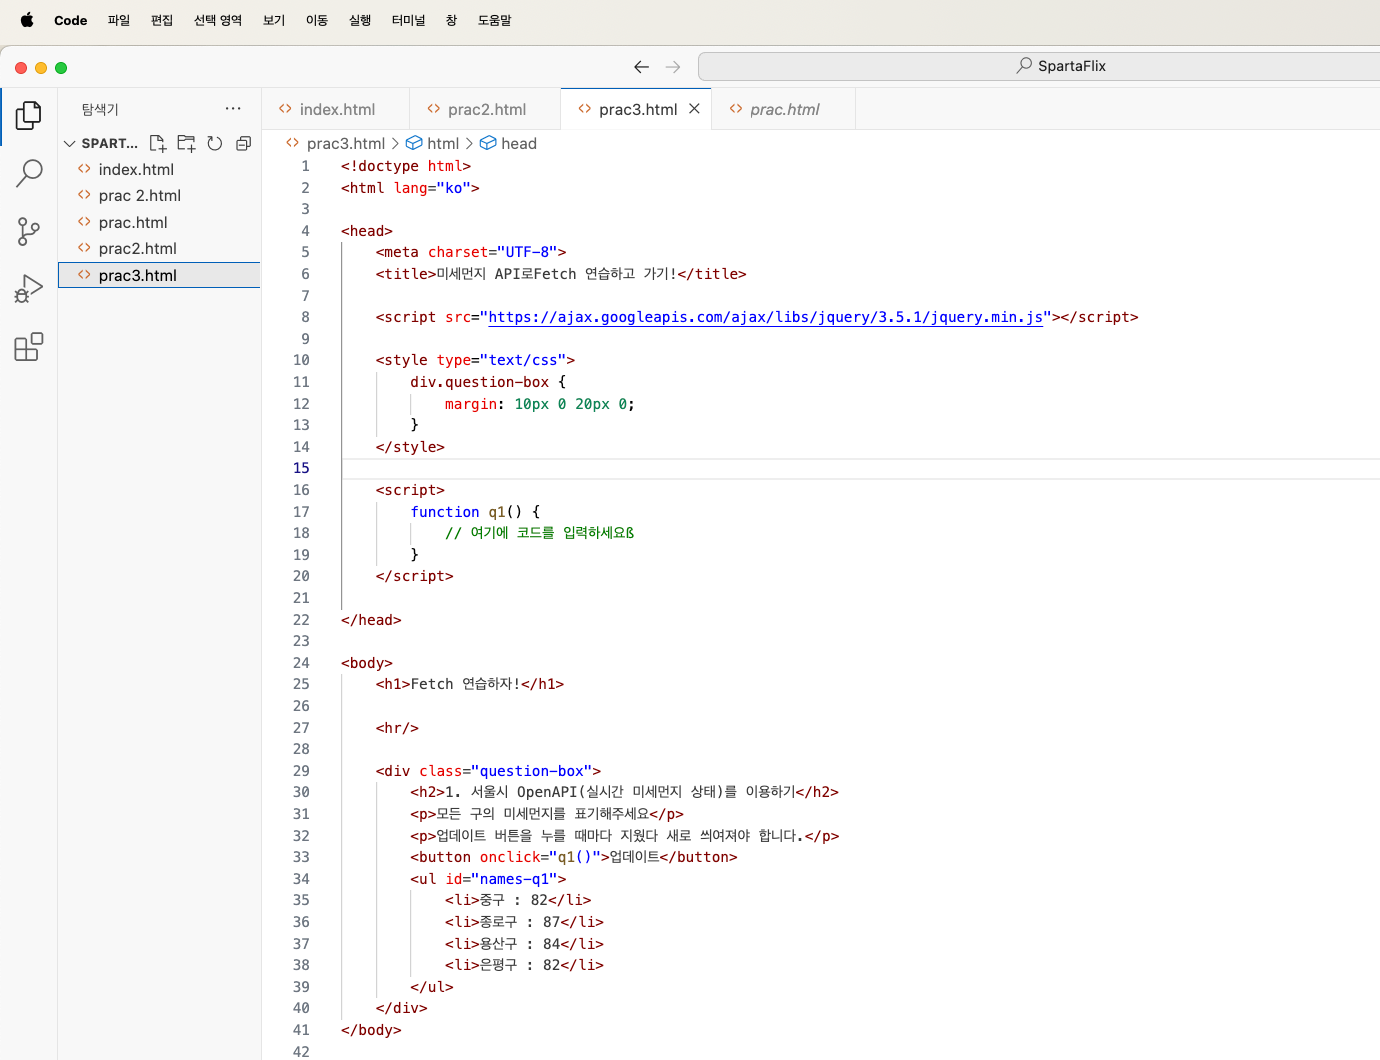Image resolution: width=1380 pixels, height=1060 pixels.
Task: Click line number 15 in the gutter
Action: pyautogui.click(x=301, y=468)
